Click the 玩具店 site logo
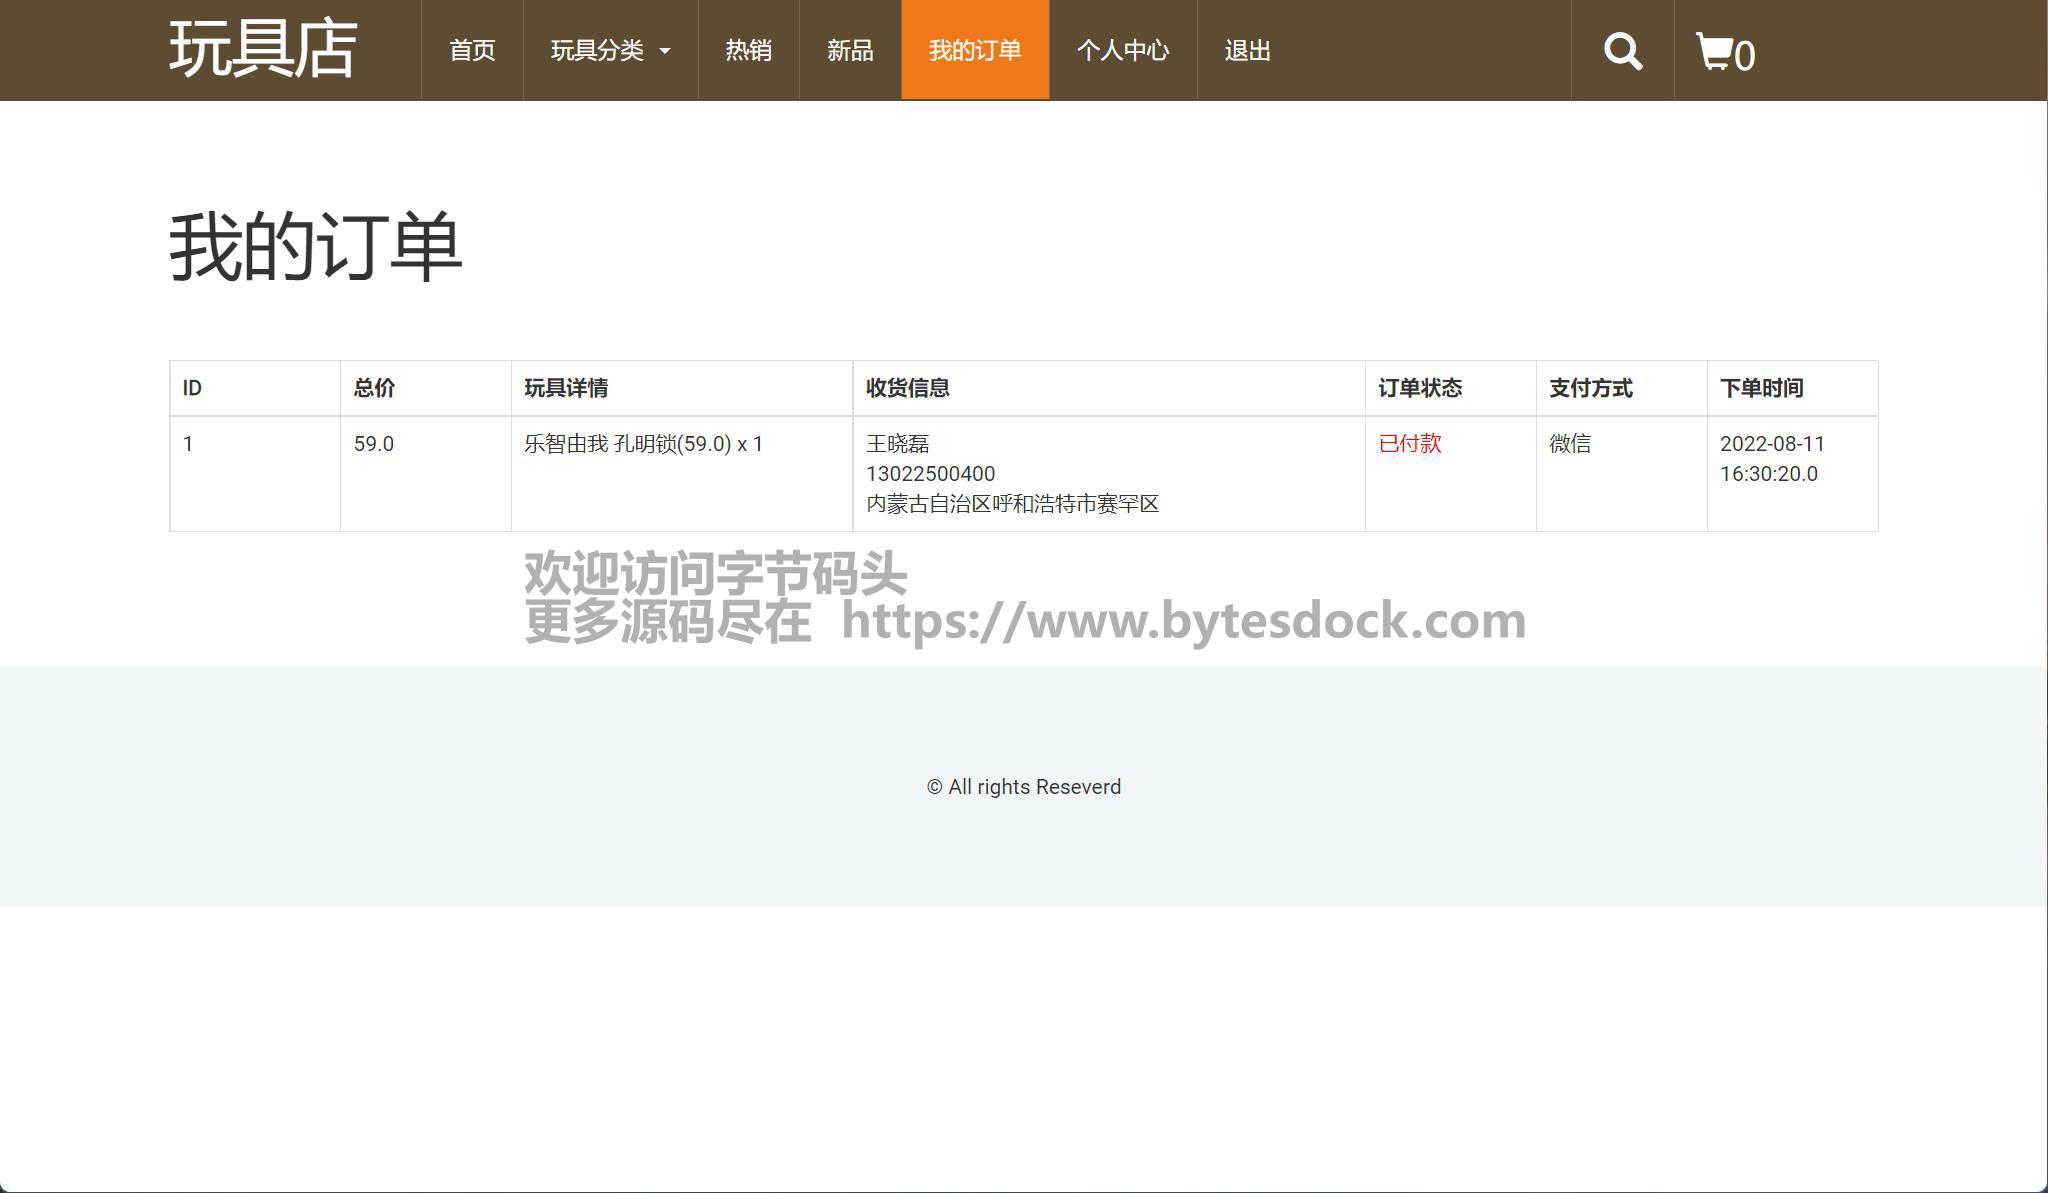 point(263,49)
